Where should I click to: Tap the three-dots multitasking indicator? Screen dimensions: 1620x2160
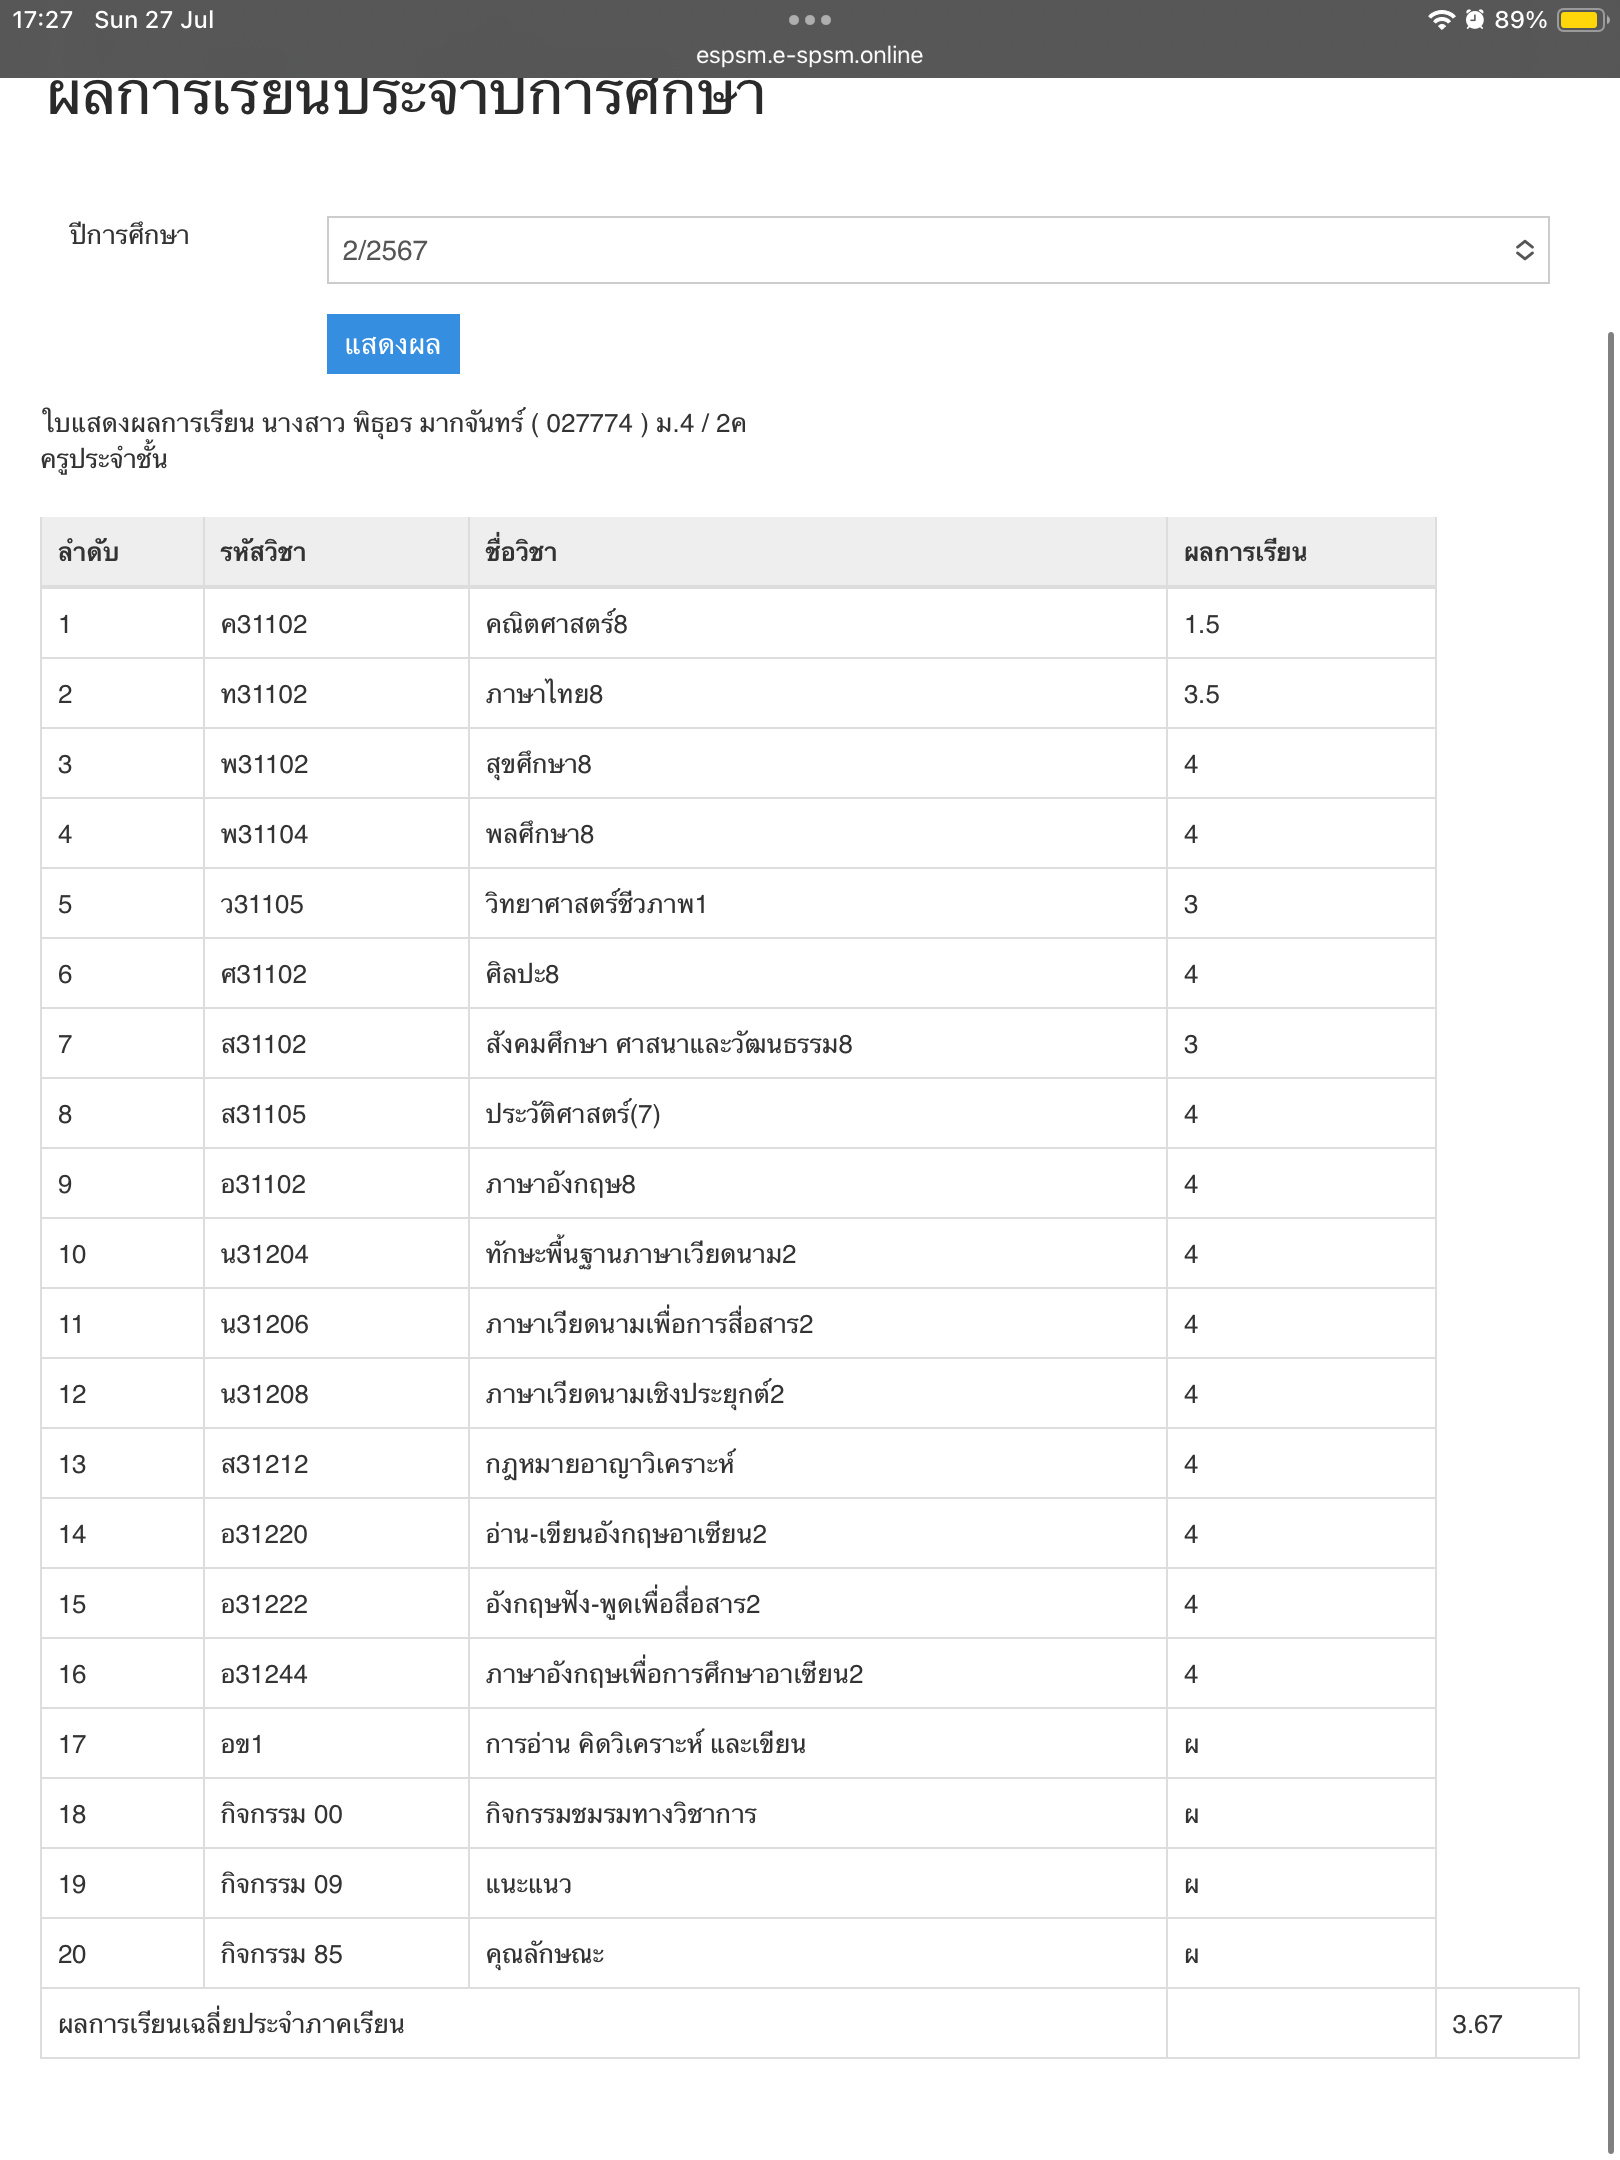pos(809,20)
